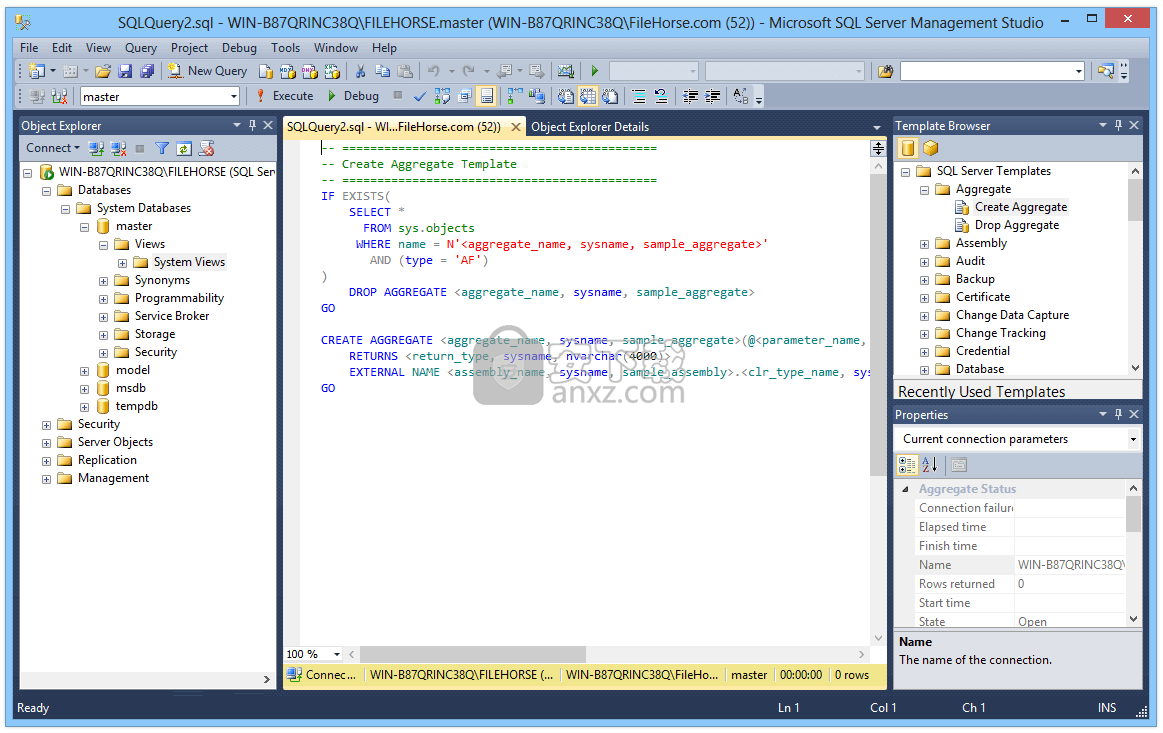Select the Drop Aggregate template
The height and width of the screenshot is (733, 1163).
pos(1016,226)
